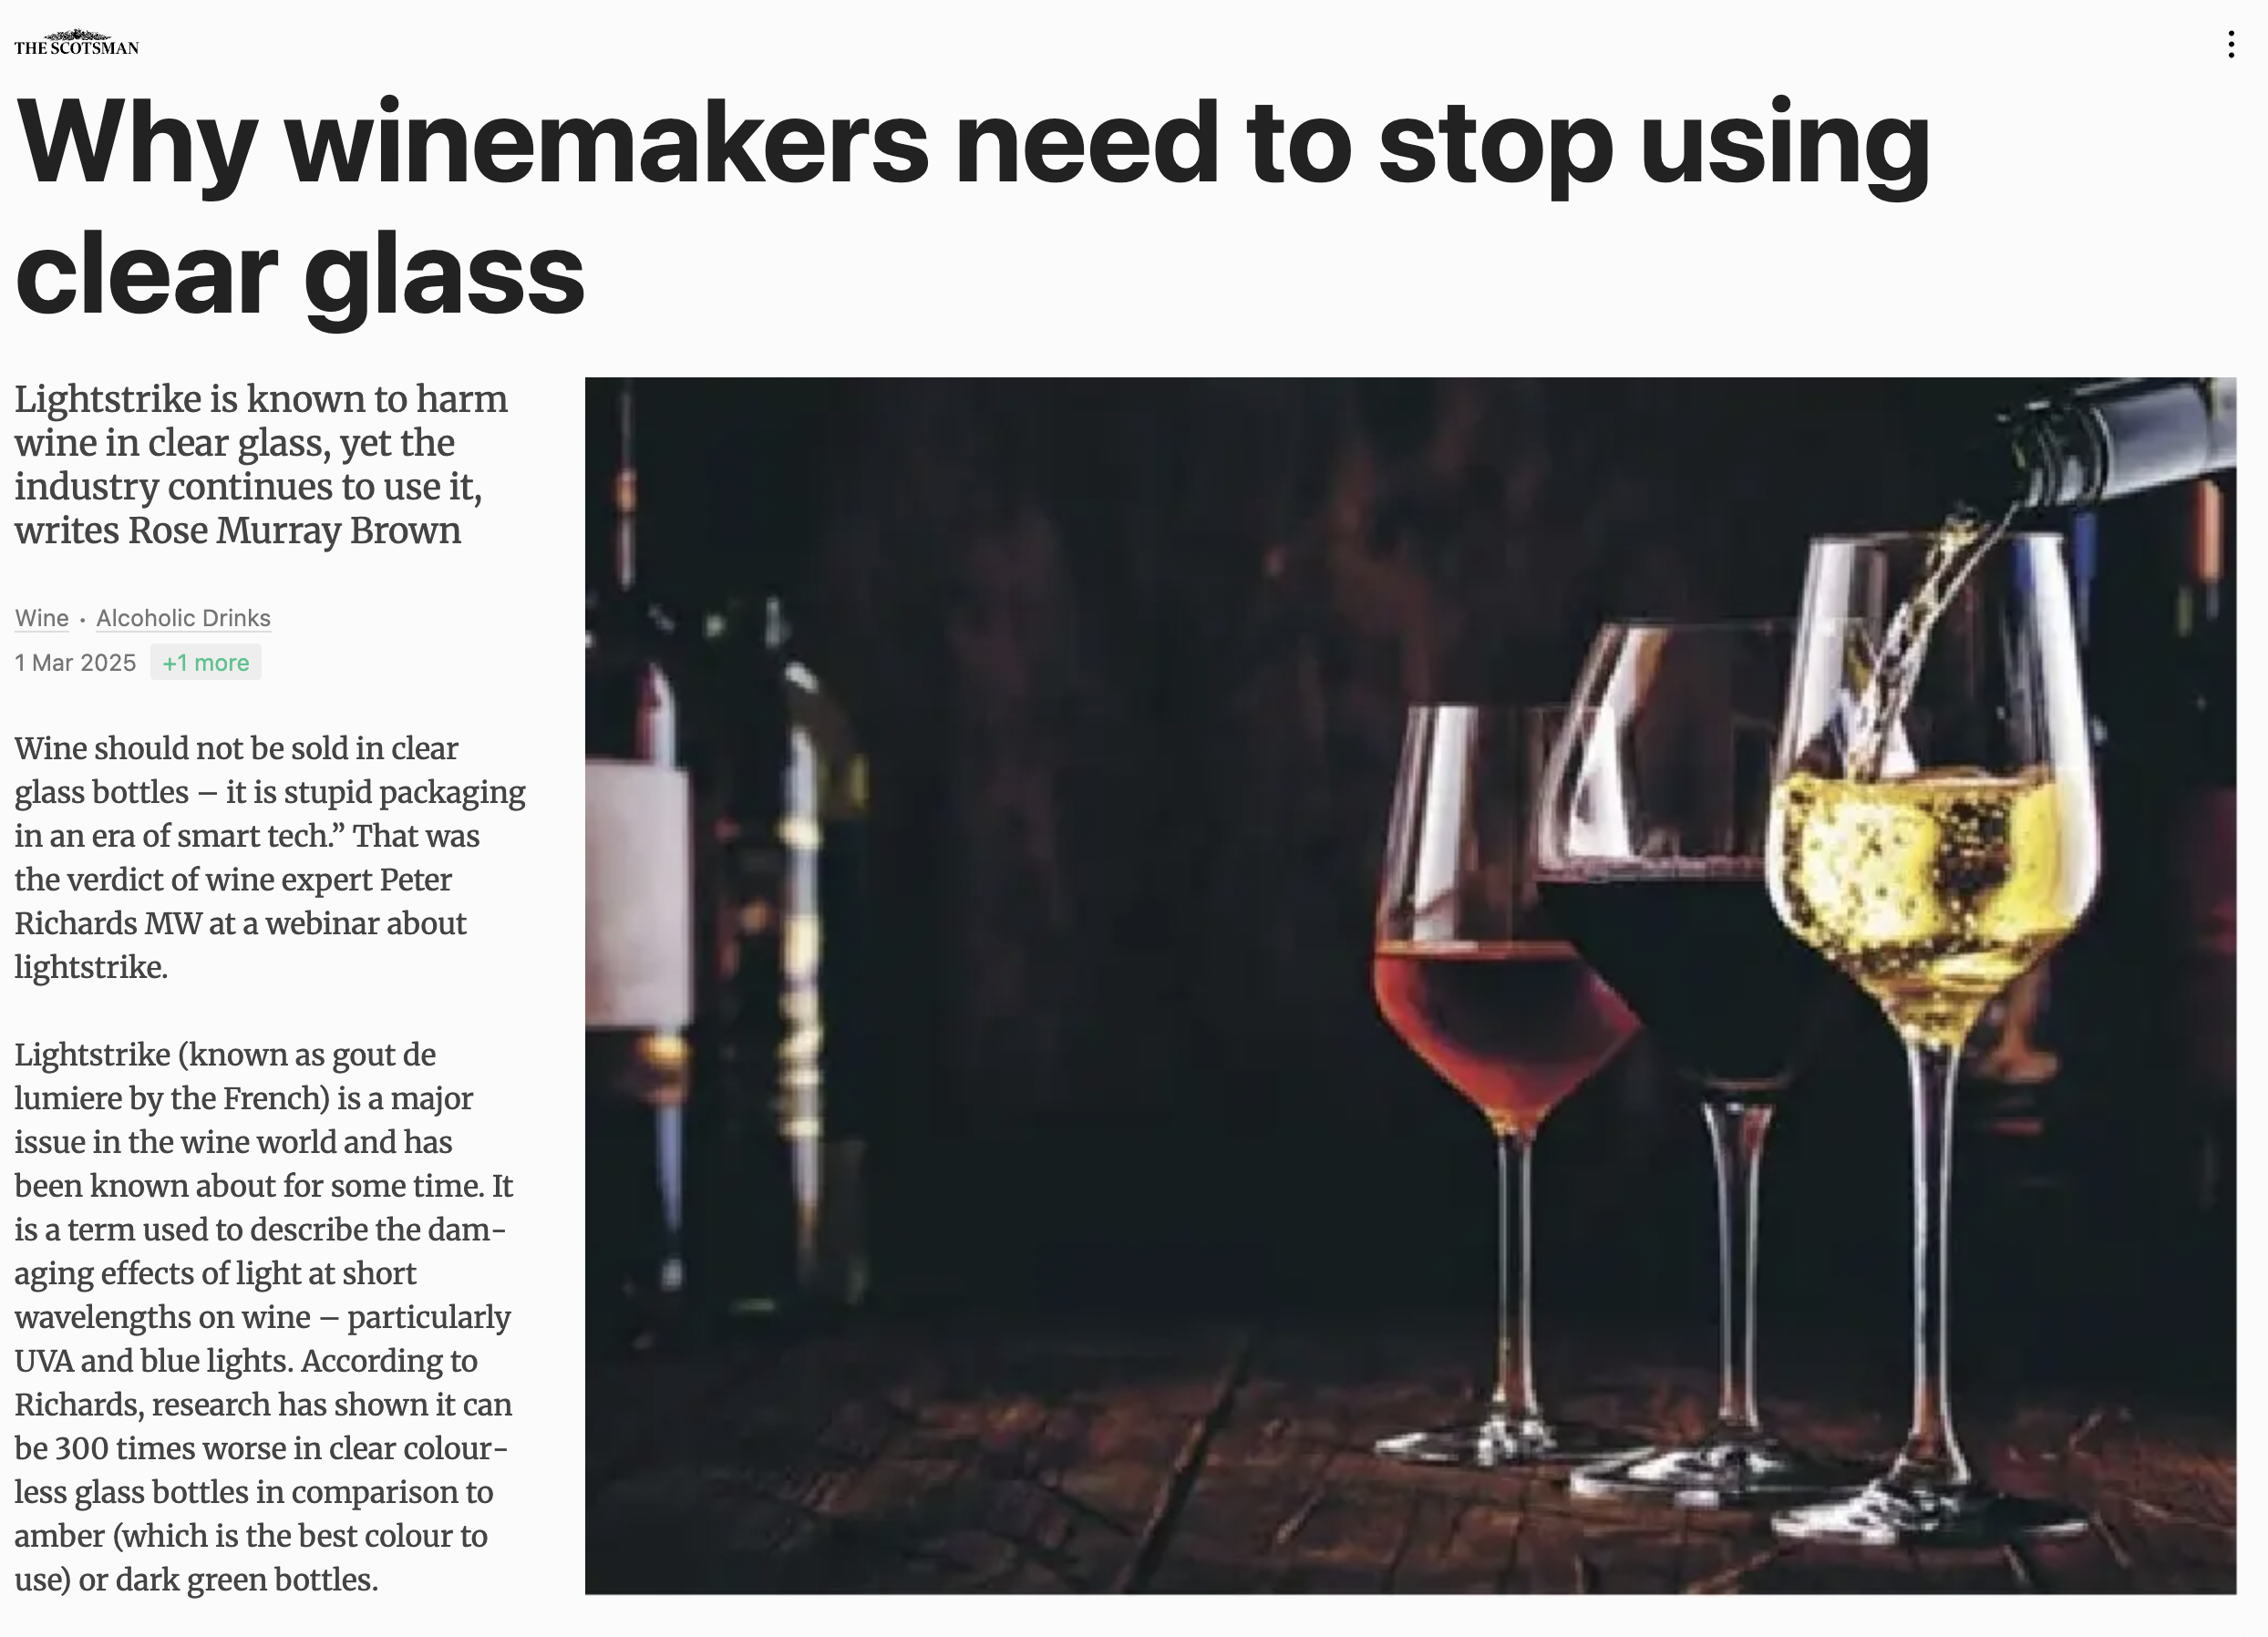Click the Lightstrike subheading by Rose Murray Brown
Screen dimensions: 2268x1637
click(x=261, y=464)
